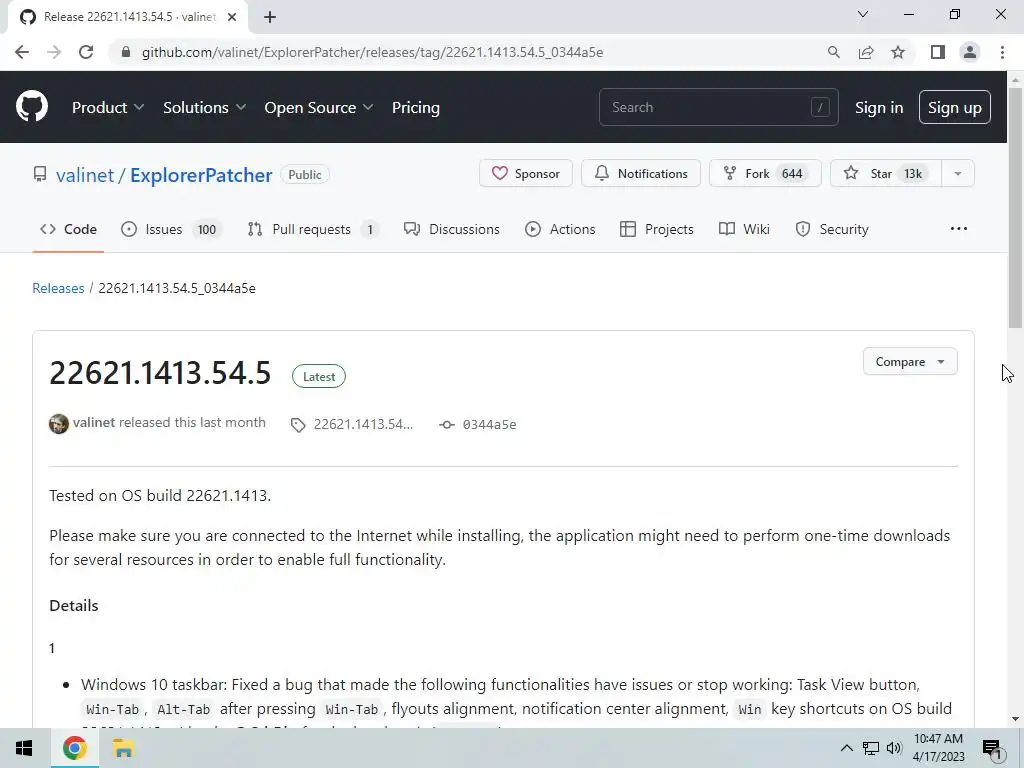Click the Notifications bell button
Image resolution: width=1024 pixels, height=768 pixels.
[641, 174]
